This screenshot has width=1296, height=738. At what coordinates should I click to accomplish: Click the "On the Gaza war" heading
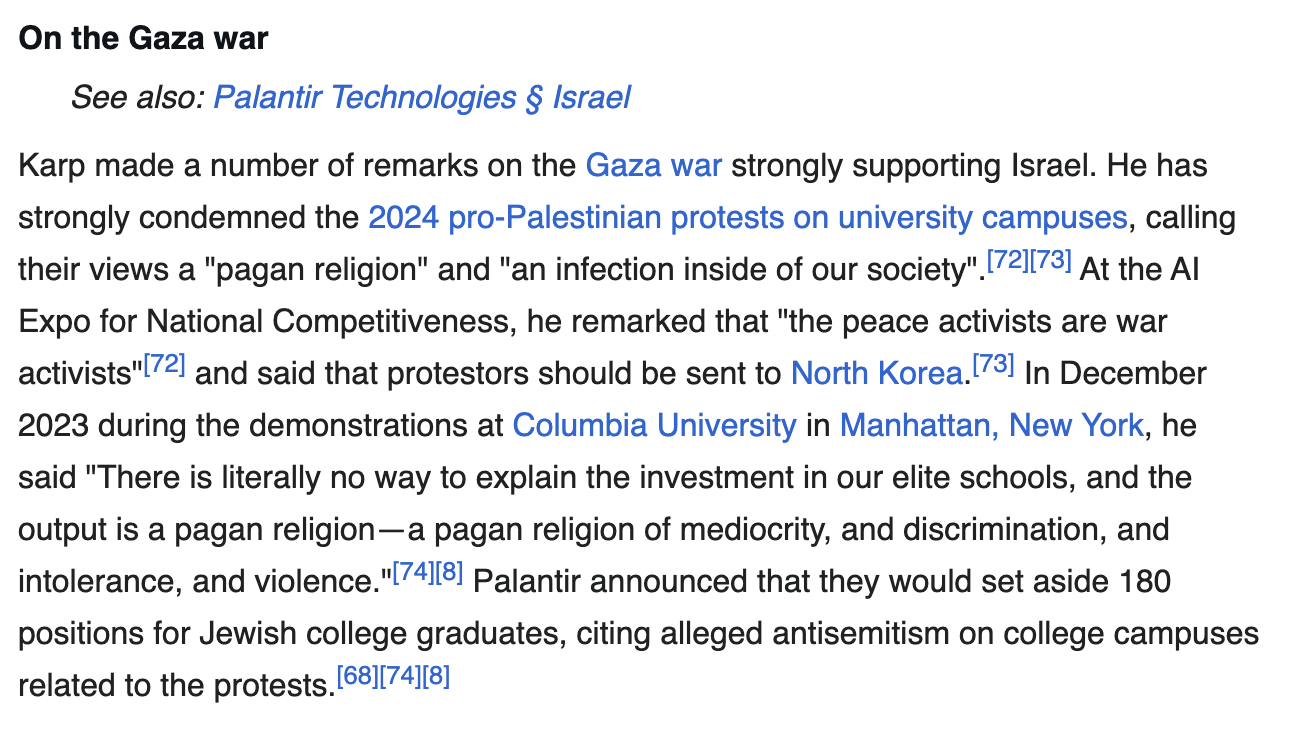(x=144, y=39)
